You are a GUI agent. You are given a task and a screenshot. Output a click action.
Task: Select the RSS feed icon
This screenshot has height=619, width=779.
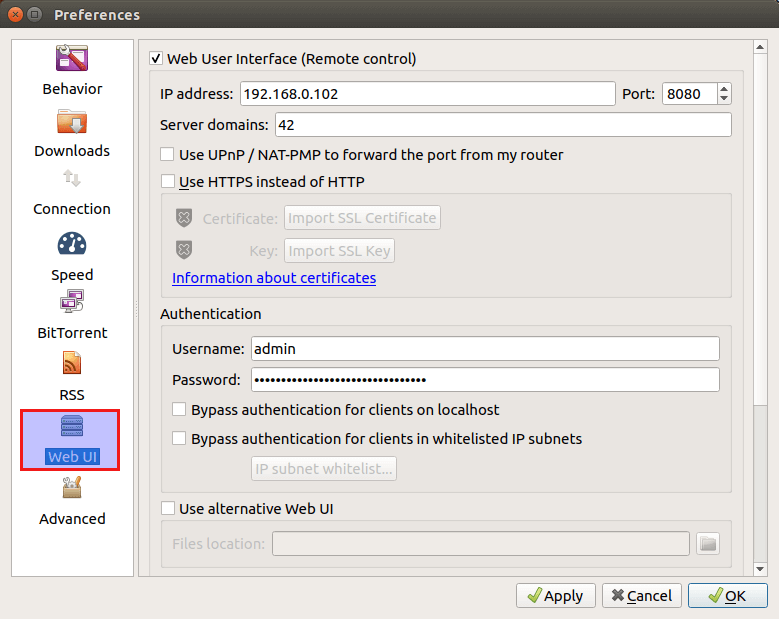[72, 364]
